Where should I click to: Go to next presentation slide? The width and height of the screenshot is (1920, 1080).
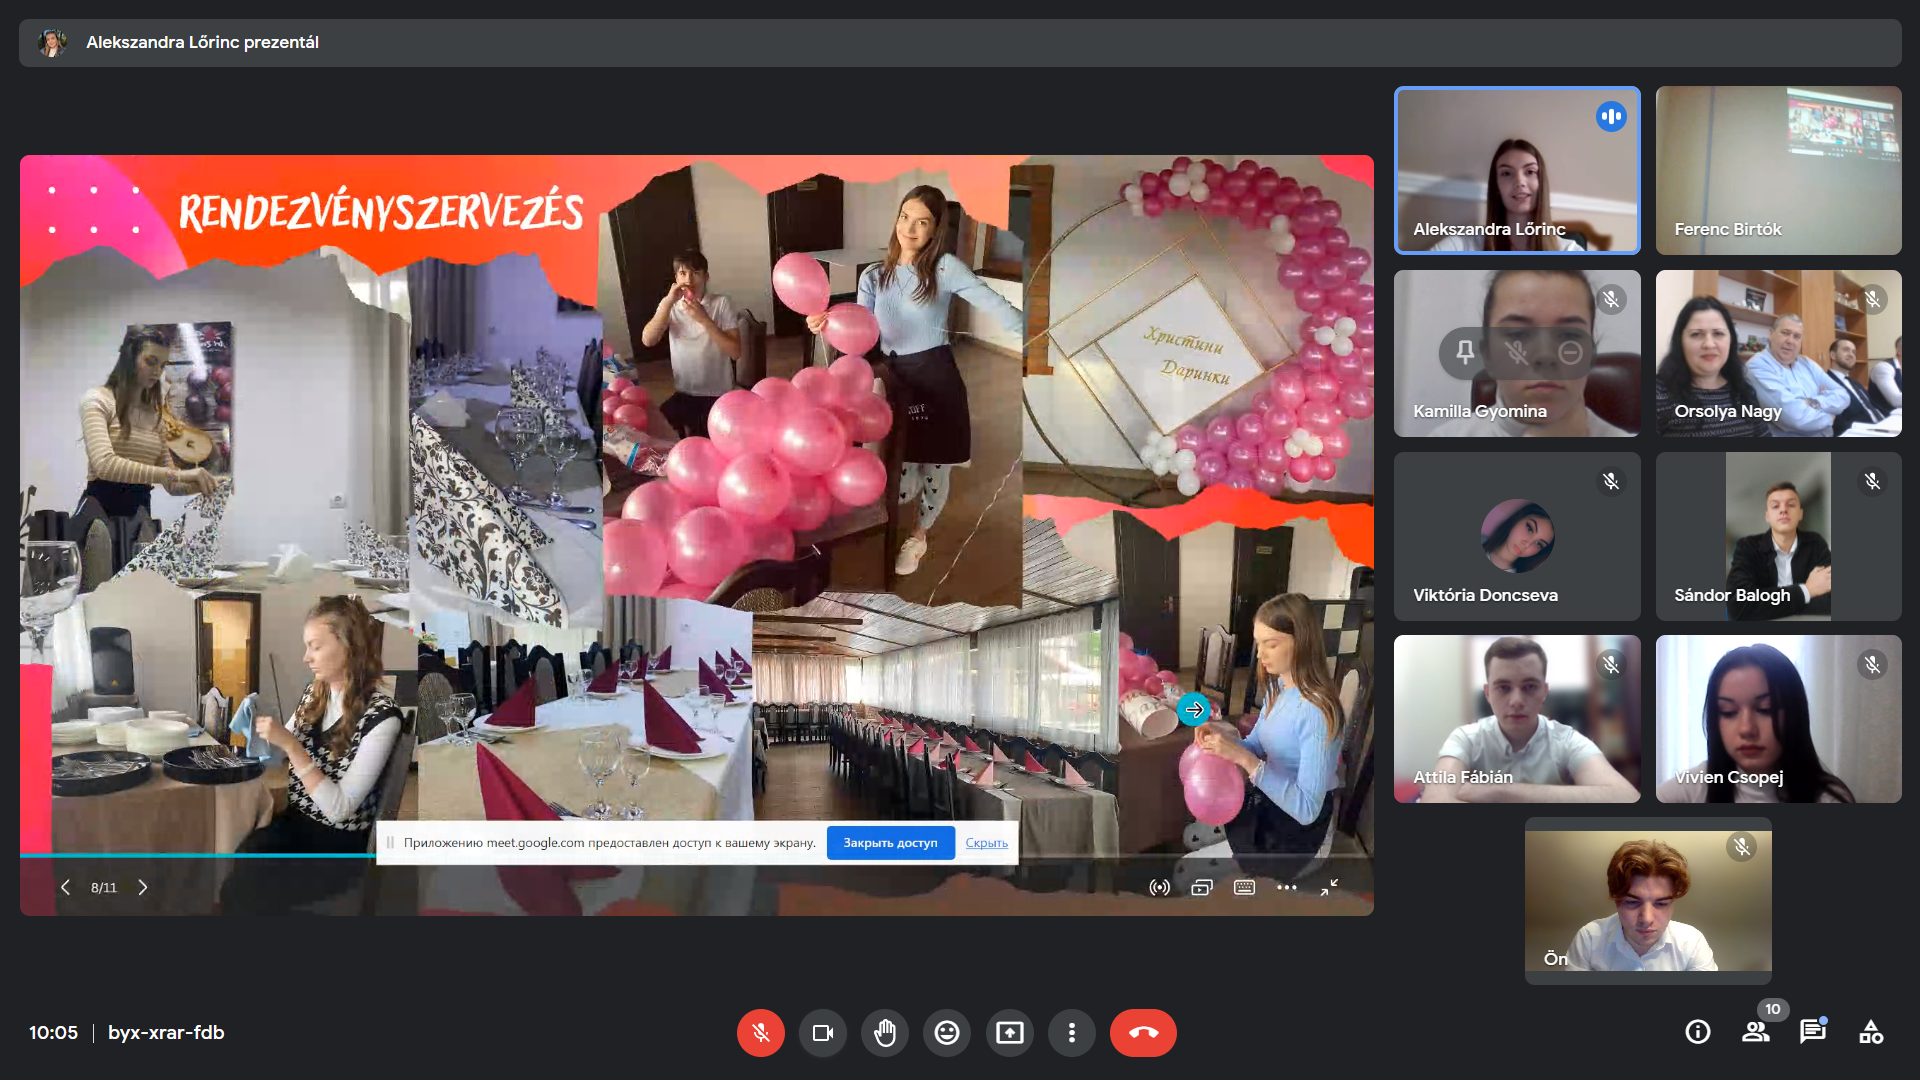click(x=143, y=888)
